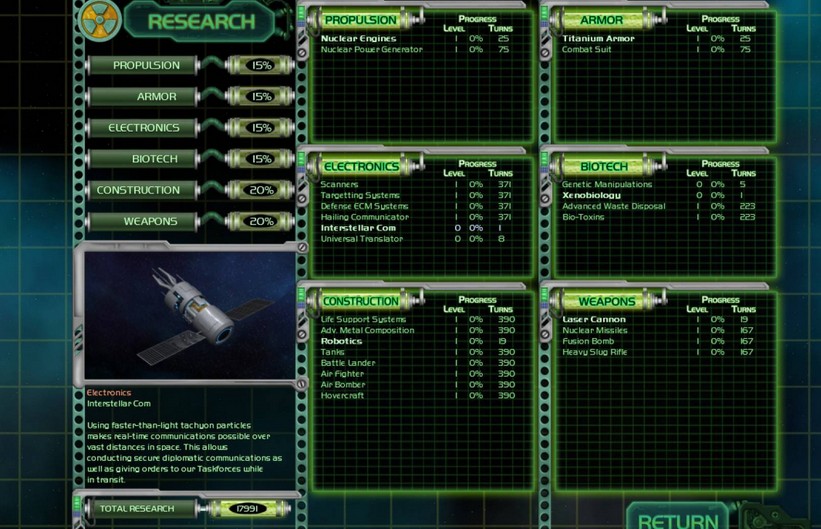The width and height of the screenshot is (821, 529).
Task: Click the screw icon beside Weapons panel
Action: click(545, 334)
